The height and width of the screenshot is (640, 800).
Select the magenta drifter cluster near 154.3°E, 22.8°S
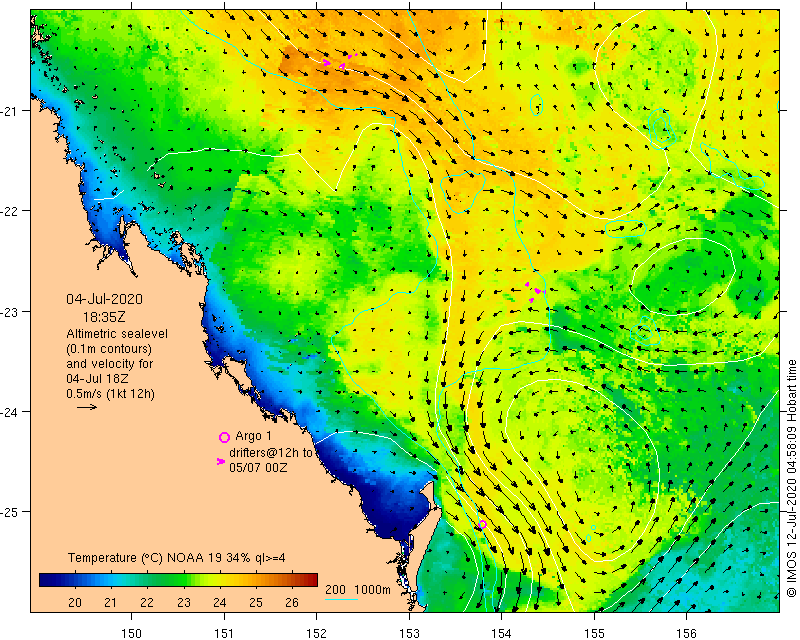(535, 291)
